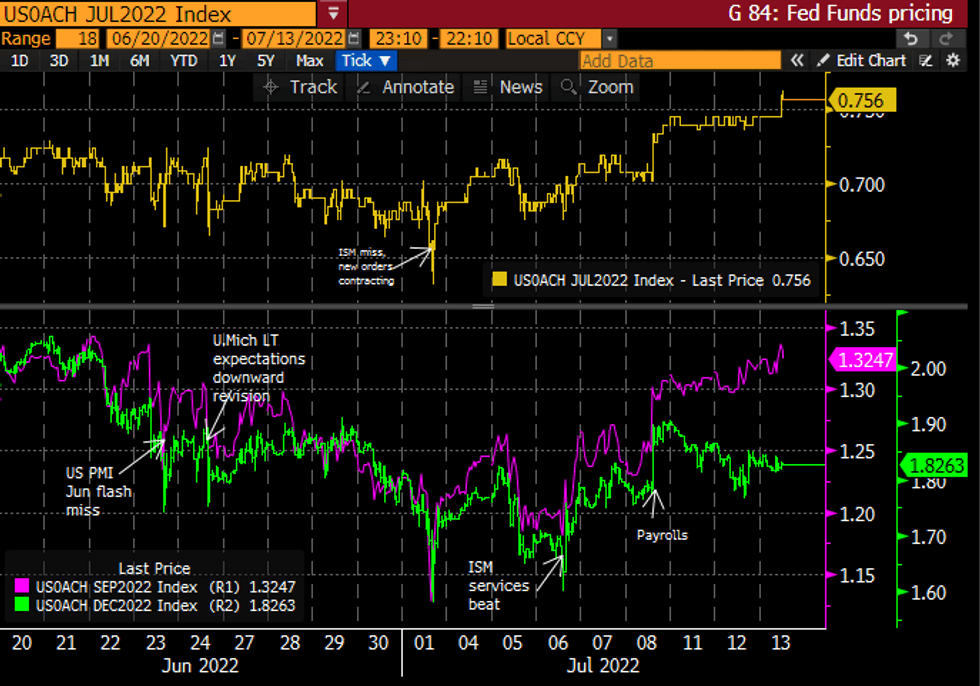This screenshot has height=686, width=980.
Task: Activate the Zoom magnifier tool
Action: click(x=598, y=87)
